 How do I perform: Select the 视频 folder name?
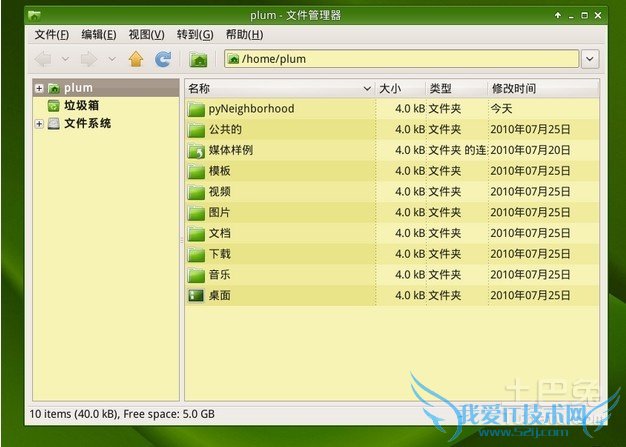pos(220,192)
